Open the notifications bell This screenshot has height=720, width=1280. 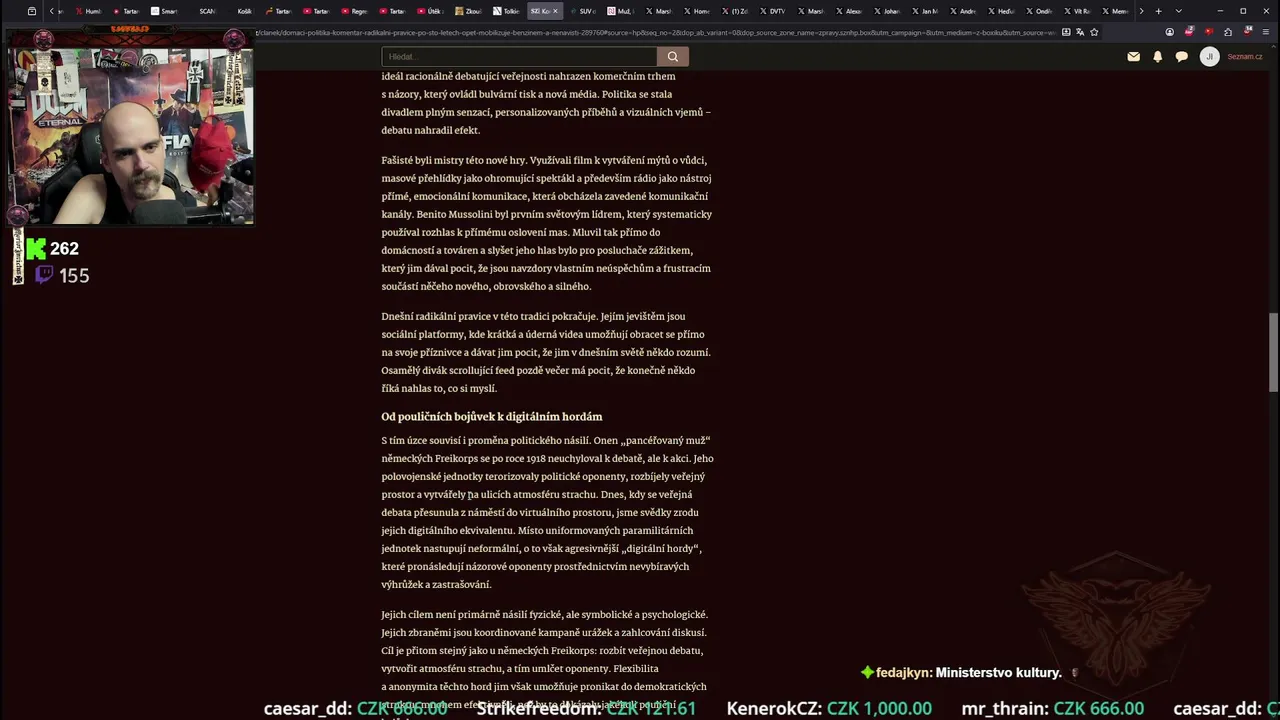pos(1157,57)
